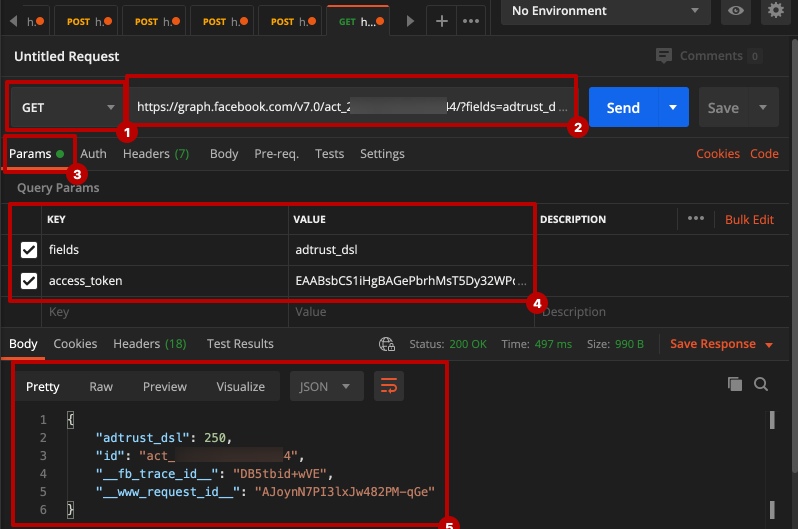The width and height of the screenshot is (798, 529).
Task: Select the Preview view mode
Action: tap(165, 386)
